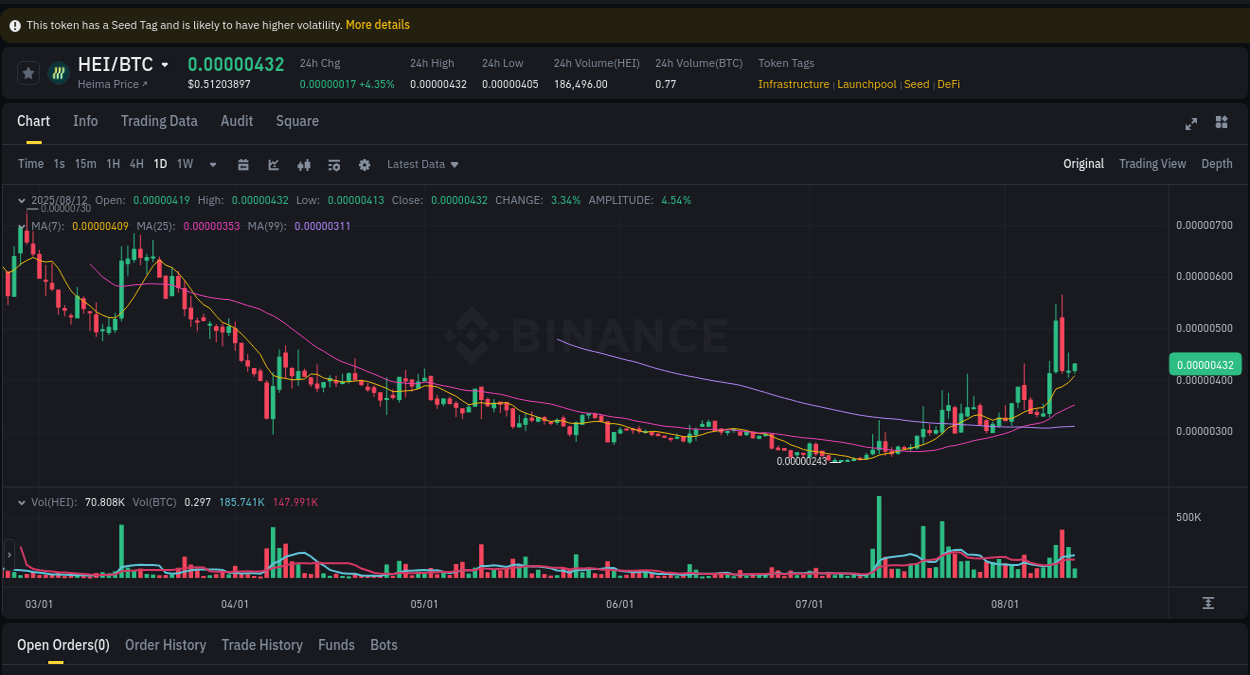Open the indicators icon next to chart style
Screen dimensions: 1250x675
click(x=304, y=164)
